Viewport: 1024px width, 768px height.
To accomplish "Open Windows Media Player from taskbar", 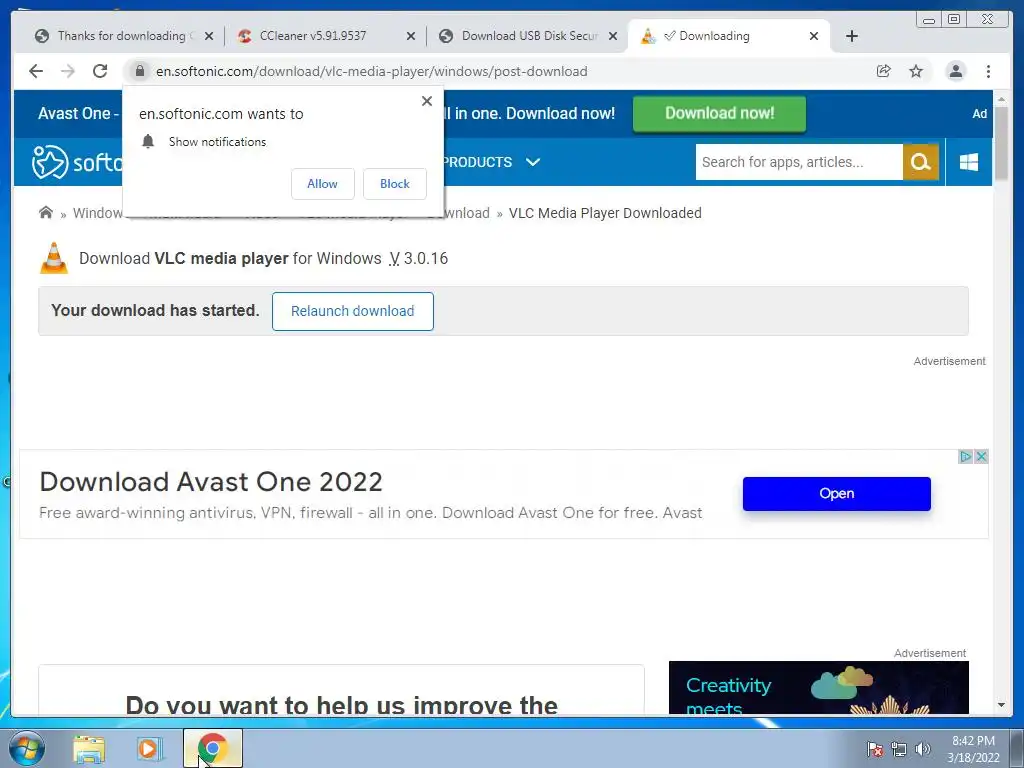I will 149,749.
